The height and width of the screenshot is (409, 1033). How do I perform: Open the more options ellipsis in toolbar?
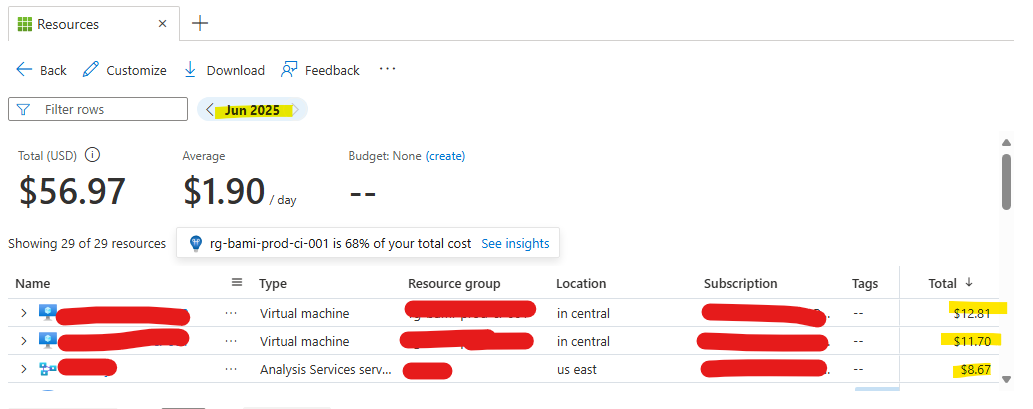click(x=387, y=68)
